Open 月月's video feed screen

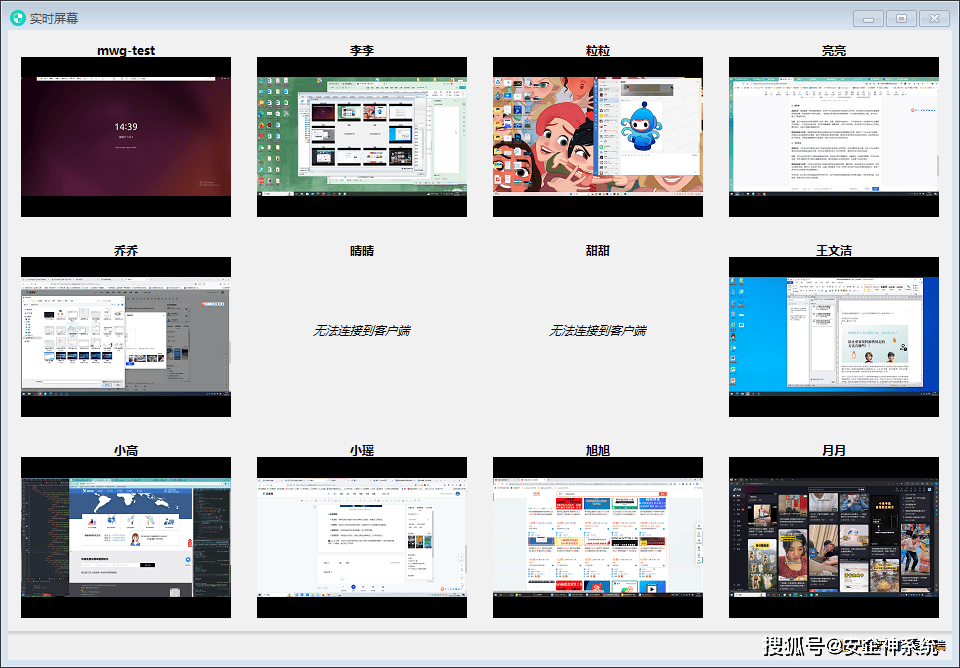coord(833,537)
